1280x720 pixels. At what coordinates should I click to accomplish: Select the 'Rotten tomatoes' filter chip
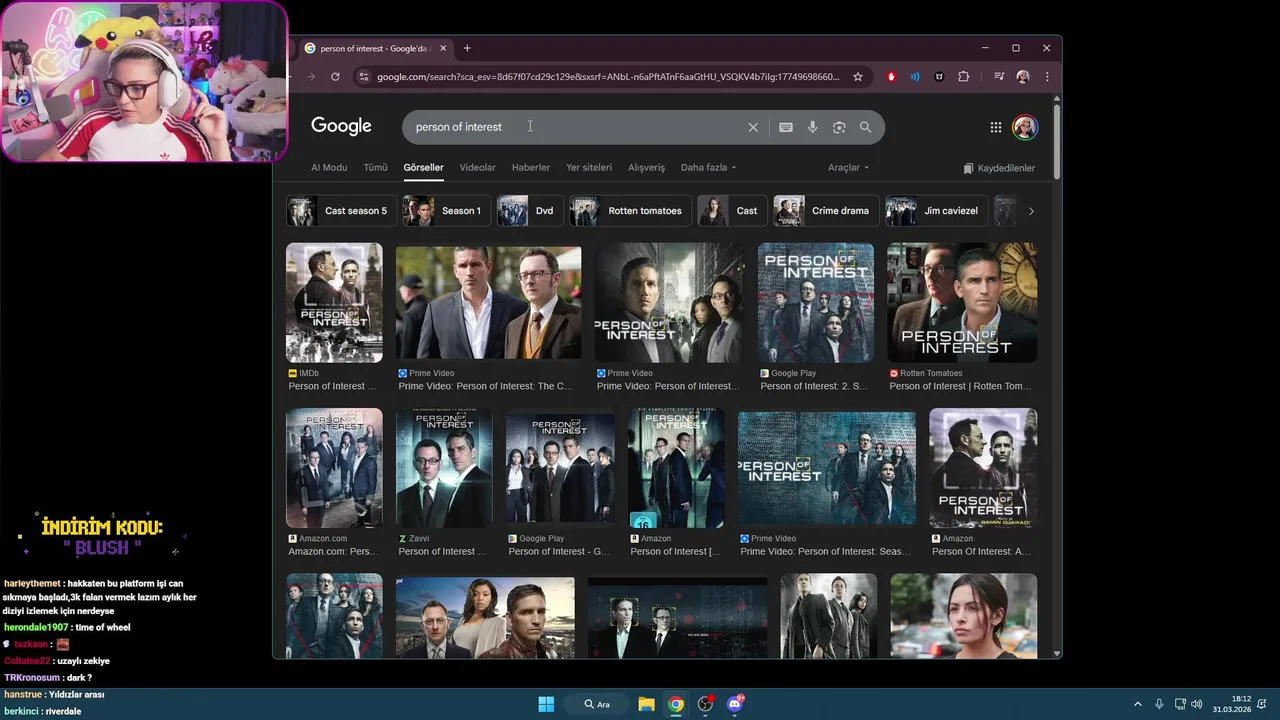(631, 211)
